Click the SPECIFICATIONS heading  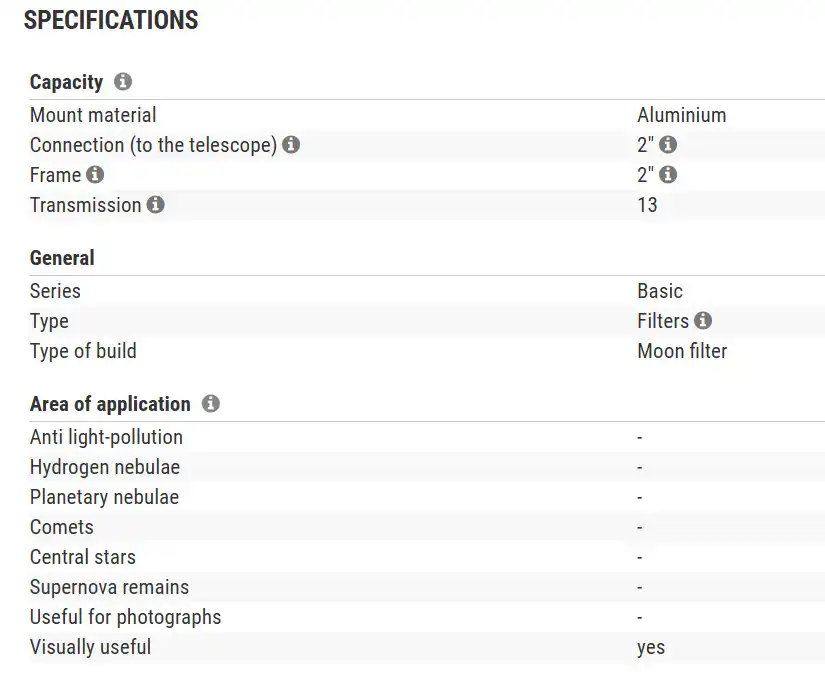click(111, 20)
